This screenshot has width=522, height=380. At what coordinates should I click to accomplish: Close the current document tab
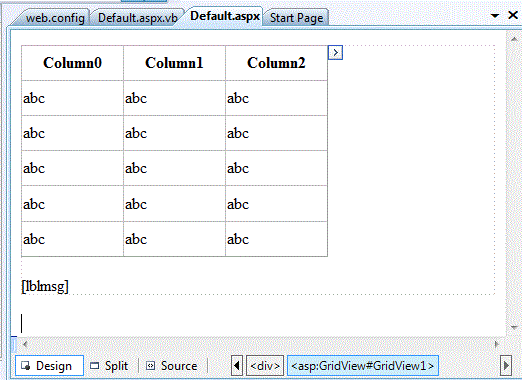pyautogui.click(x=513, y=15)
